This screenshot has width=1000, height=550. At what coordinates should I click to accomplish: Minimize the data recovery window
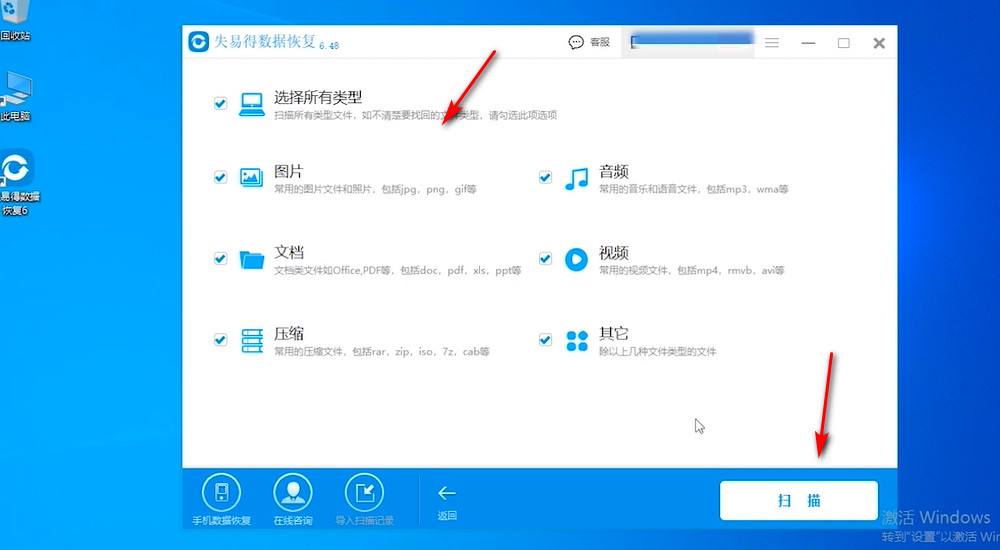808,43
